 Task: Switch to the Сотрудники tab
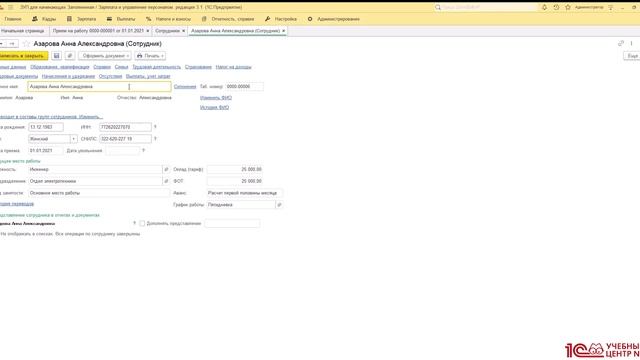[167, 31]
